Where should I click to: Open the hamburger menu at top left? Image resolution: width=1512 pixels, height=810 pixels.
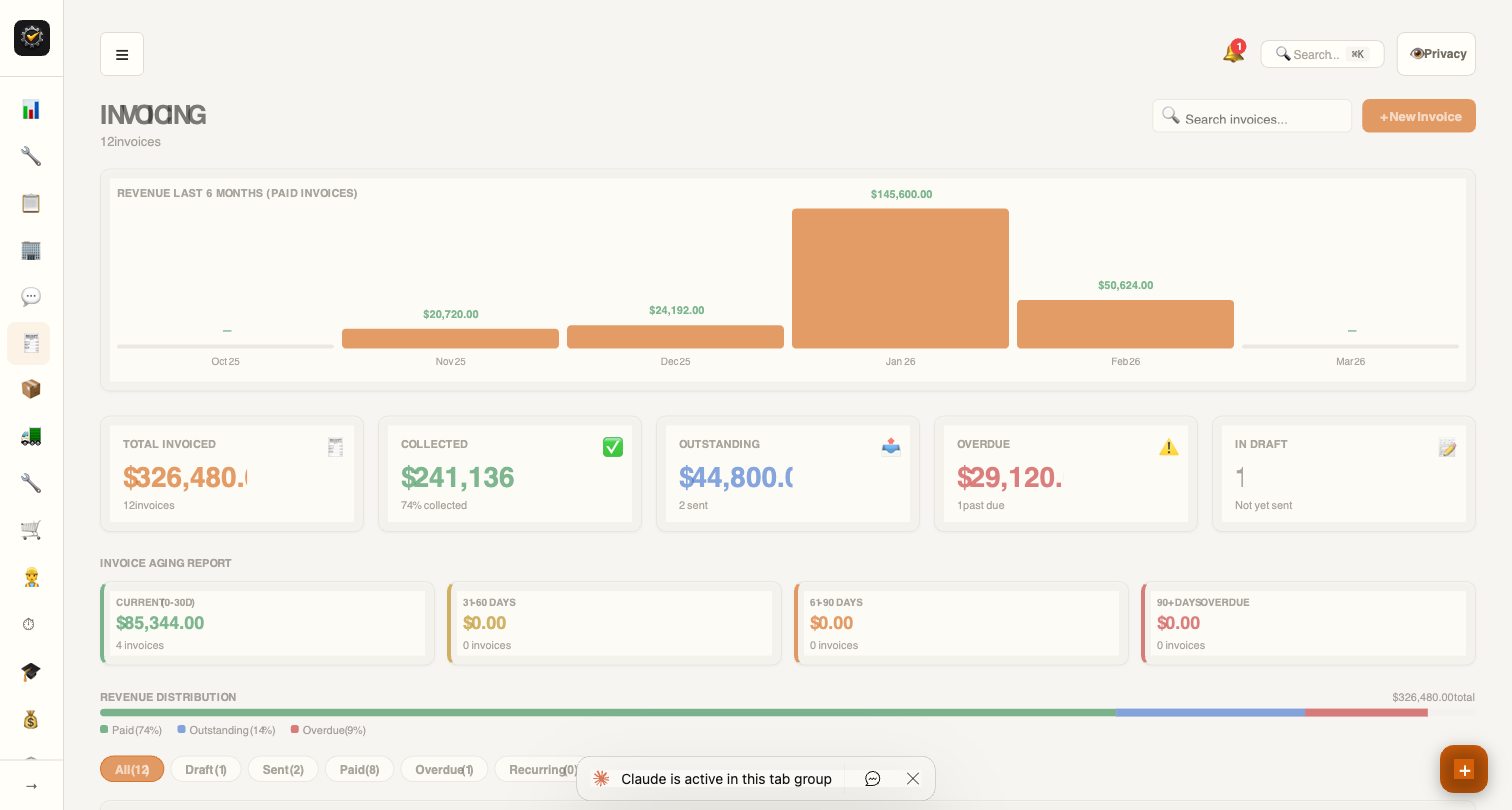pos(122,54)
